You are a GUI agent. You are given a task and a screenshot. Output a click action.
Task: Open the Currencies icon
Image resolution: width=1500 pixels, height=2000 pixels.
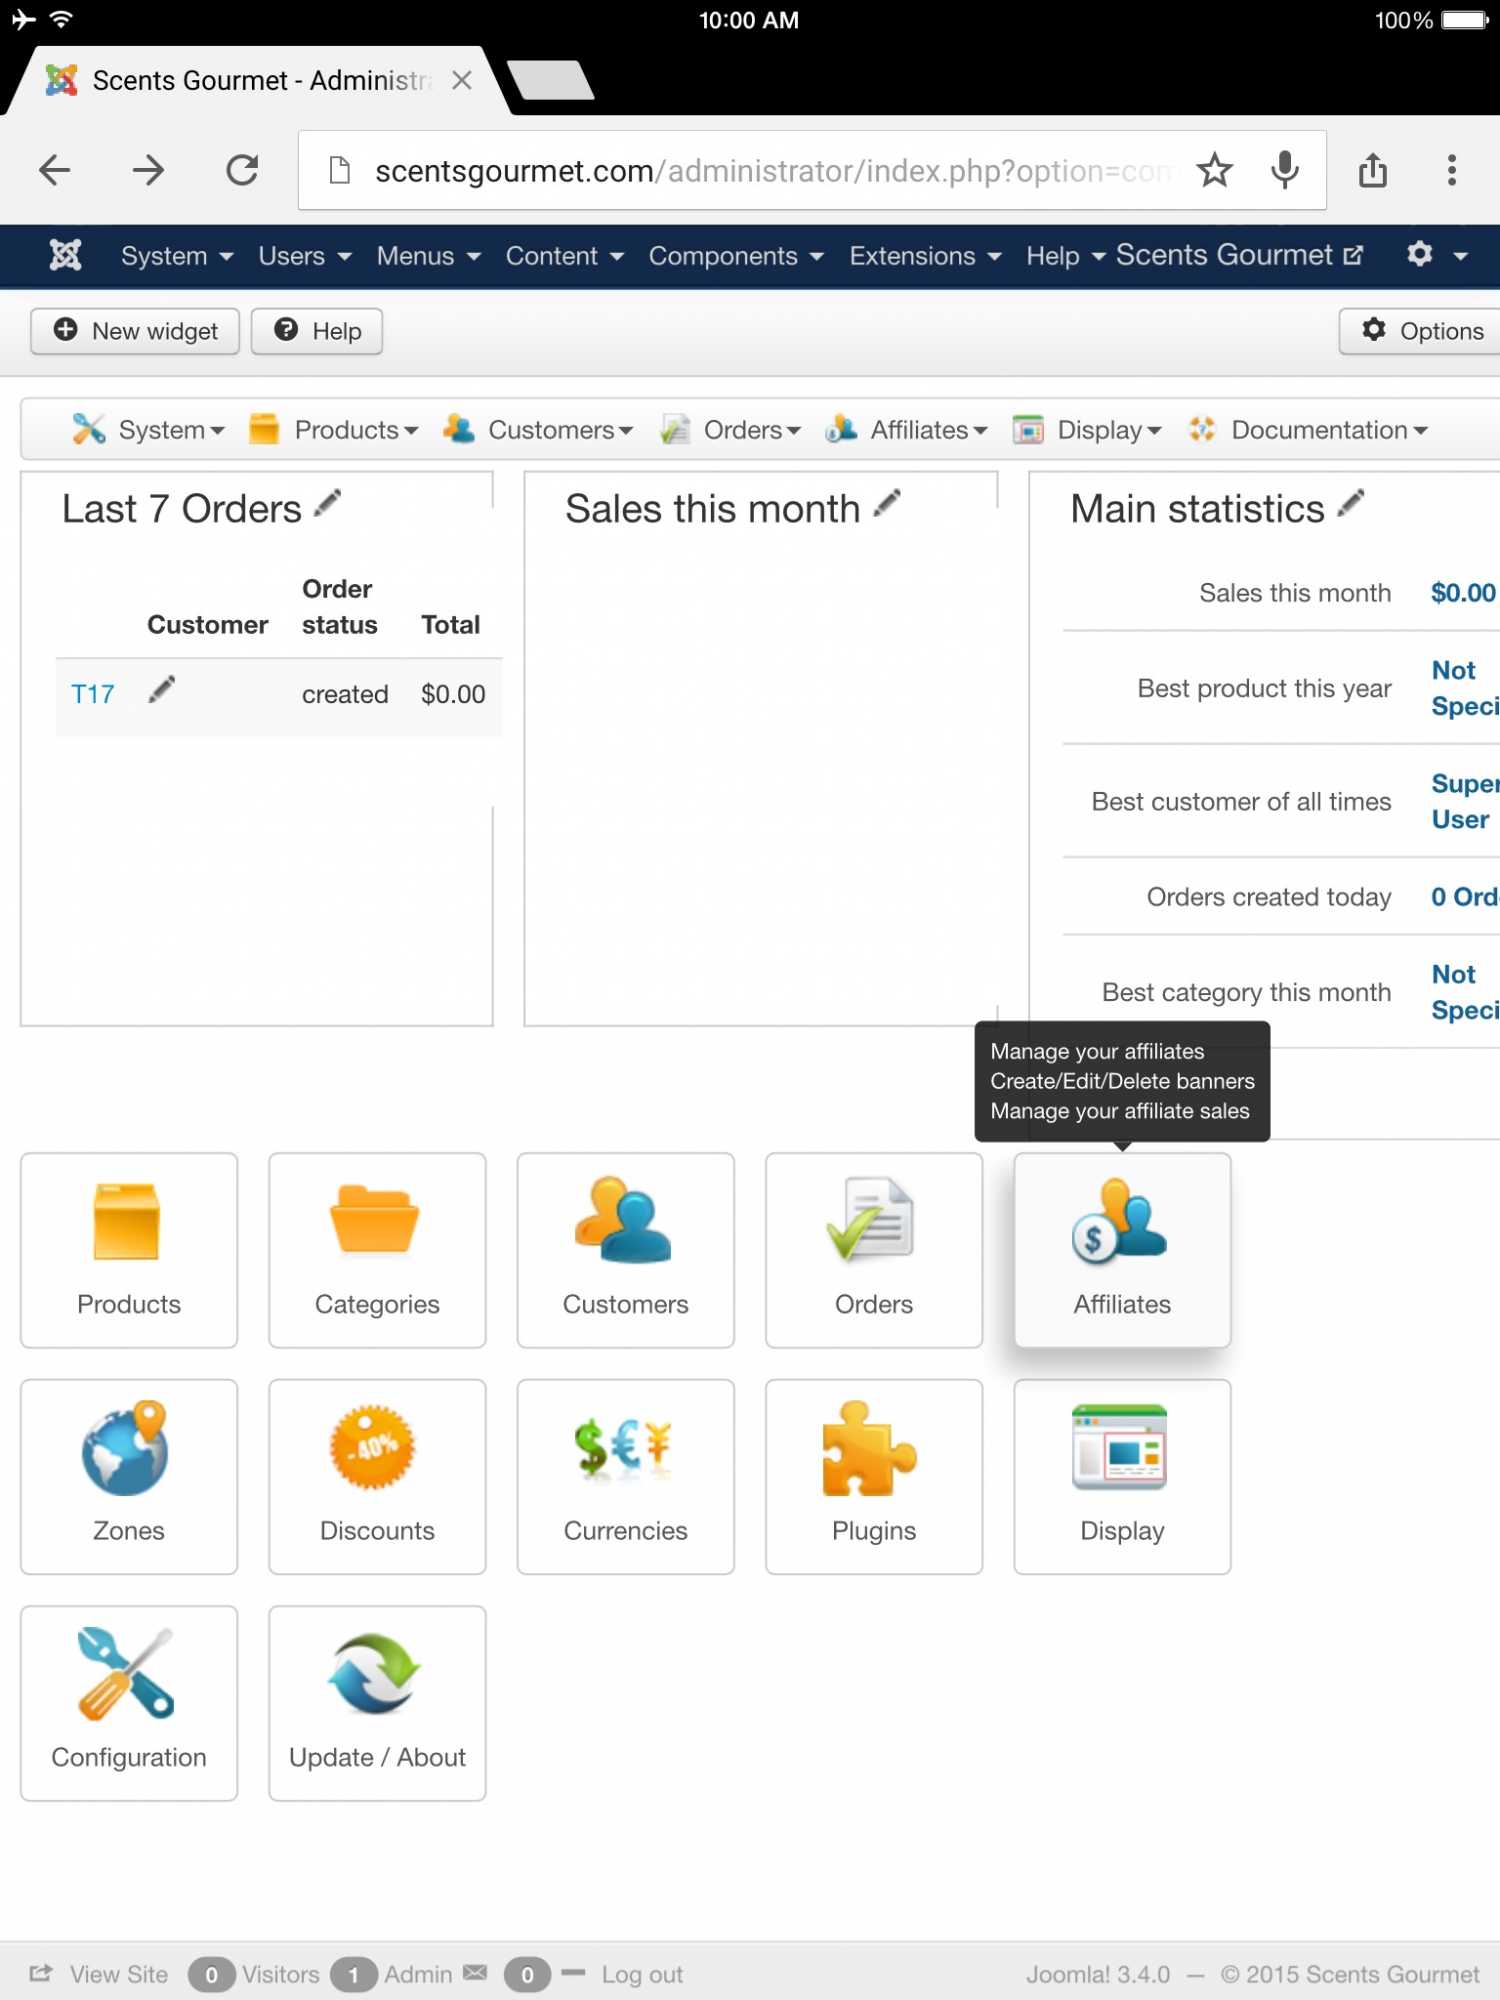625,1476
